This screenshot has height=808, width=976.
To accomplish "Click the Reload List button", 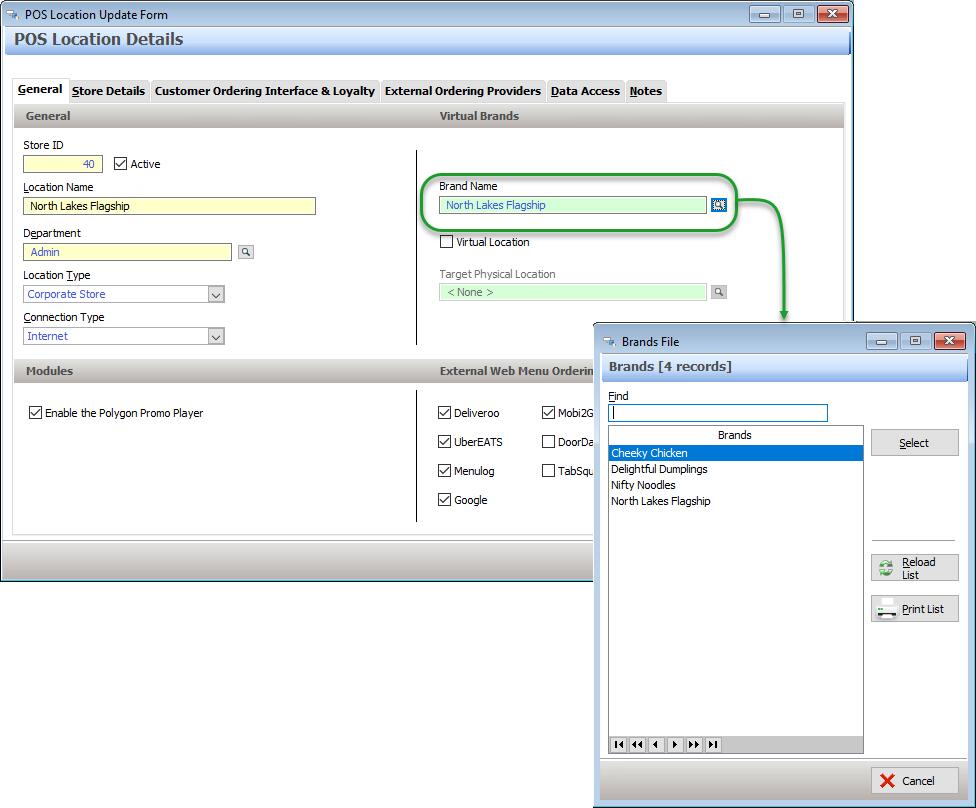I will [x=914, y=568].
